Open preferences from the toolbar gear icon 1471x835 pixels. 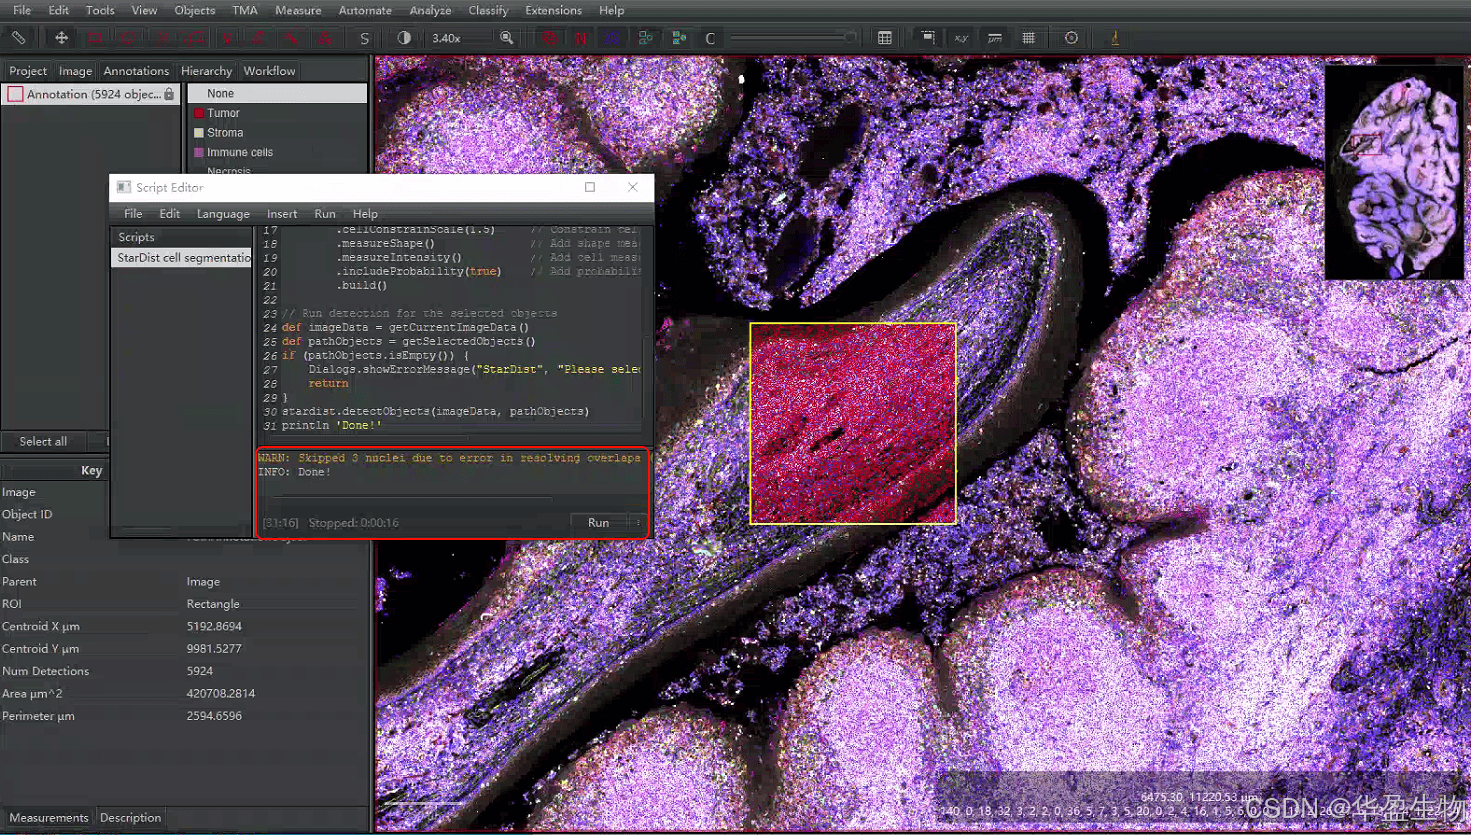(1071, 38)
